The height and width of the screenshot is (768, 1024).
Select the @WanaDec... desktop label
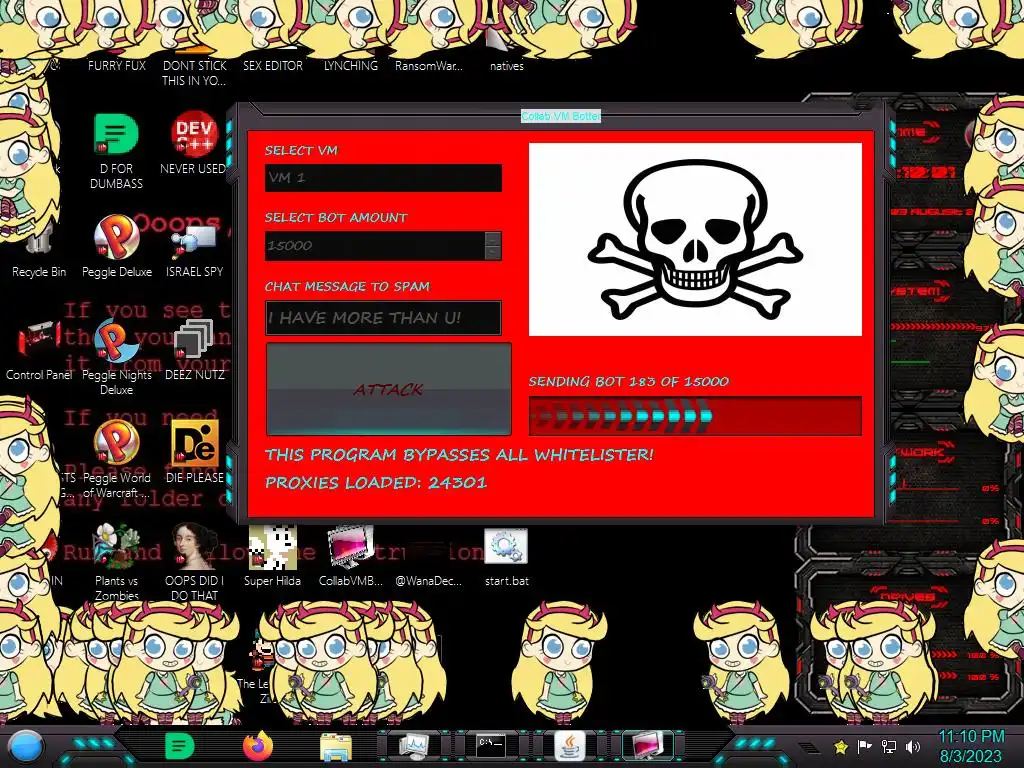[x=428, y=581]
